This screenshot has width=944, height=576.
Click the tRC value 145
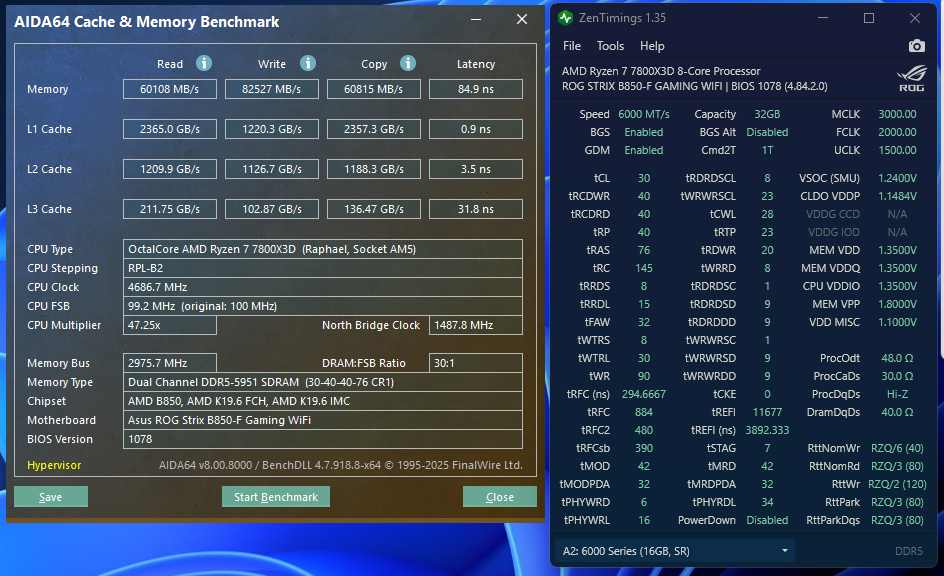[x=644, y=268]
